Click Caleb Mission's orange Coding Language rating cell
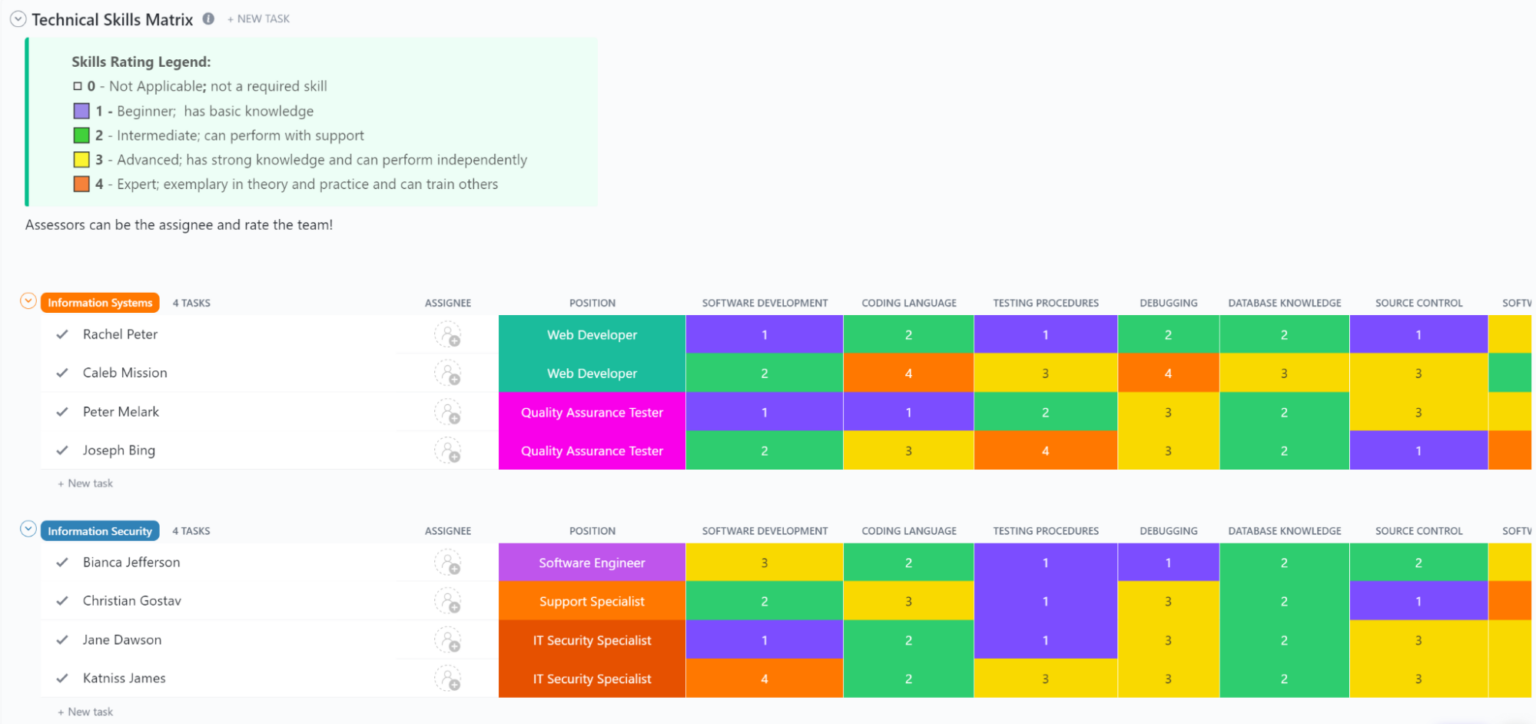The height and width of the screenshot is (724, 1536). [x=908, y=374]
